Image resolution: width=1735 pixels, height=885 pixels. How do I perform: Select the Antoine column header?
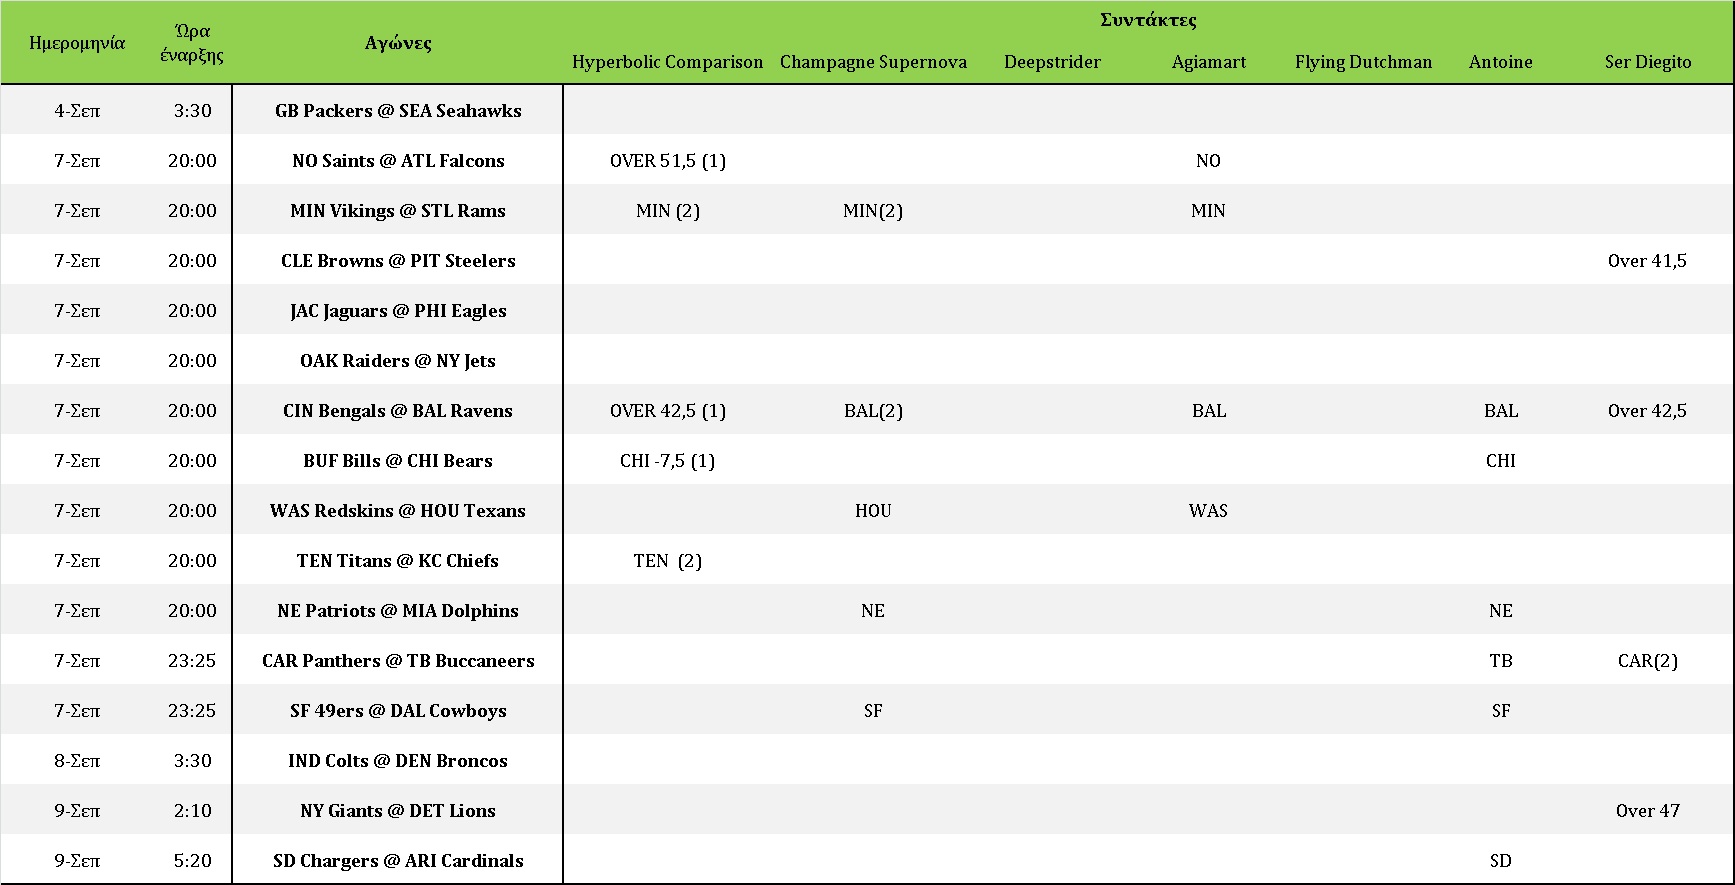click(x=1500, y=62)
